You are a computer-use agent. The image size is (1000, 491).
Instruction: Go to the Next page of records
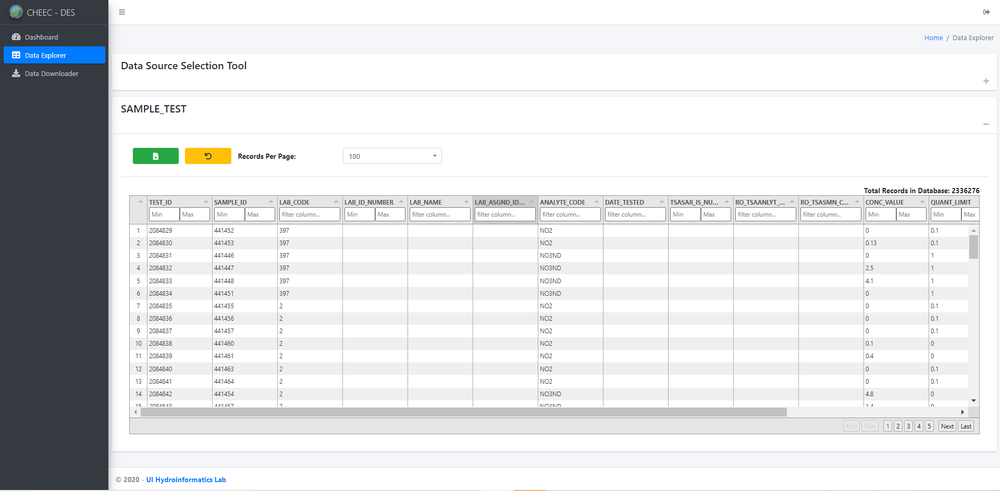point(946,426)
